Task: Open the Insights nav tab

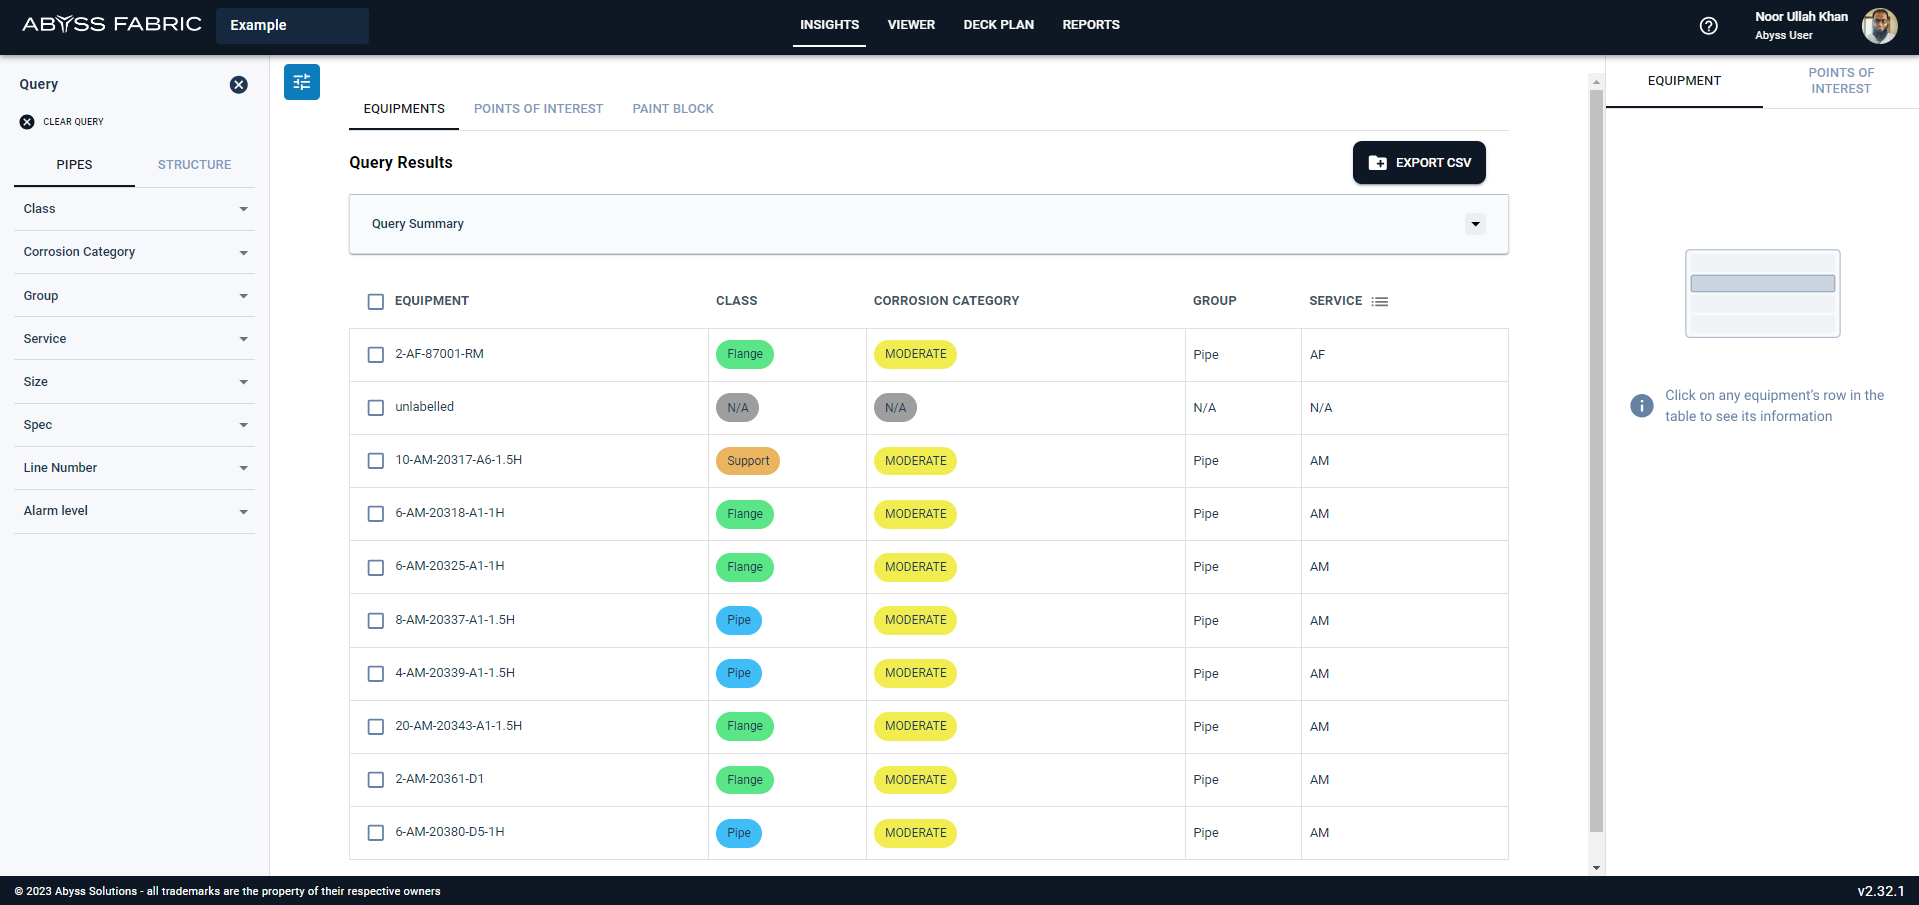Action: 829,25
